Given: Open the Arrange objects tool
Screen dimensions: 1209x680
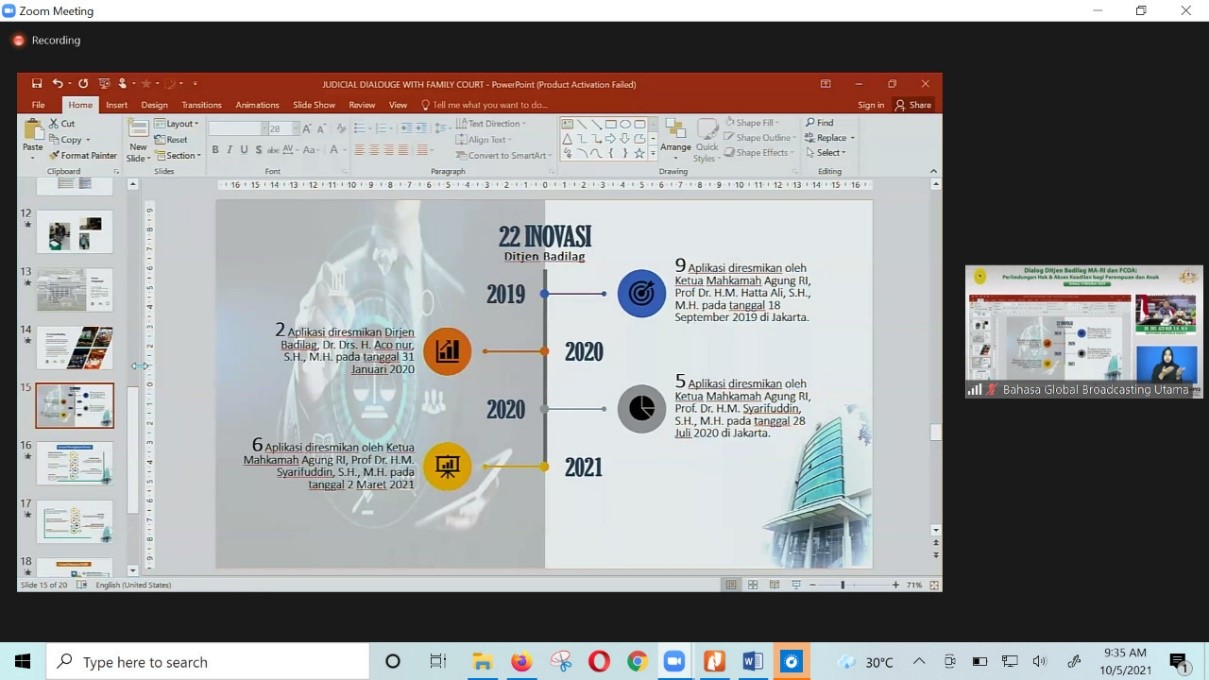Looking at the screenshot, I should pyautogui.click(x=676, y=139).
